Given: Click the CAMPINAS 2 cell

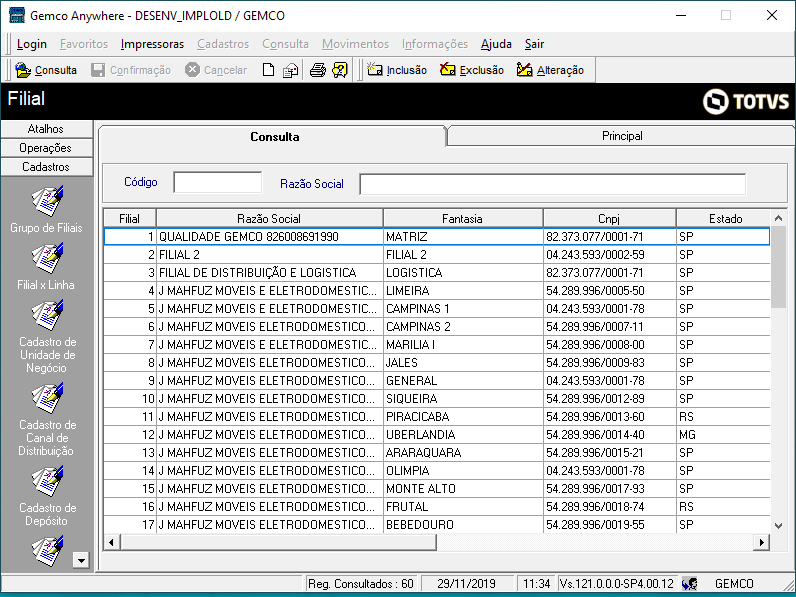Looking at the screenshot, I should pos(462,327).
